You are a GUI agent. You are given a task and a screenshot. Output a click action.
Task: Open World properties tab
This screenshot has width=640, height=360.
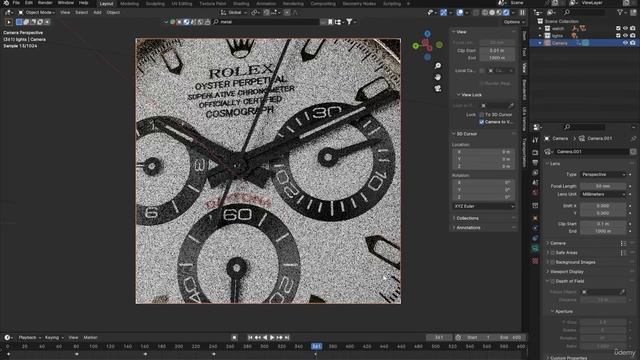pos(535,193)
